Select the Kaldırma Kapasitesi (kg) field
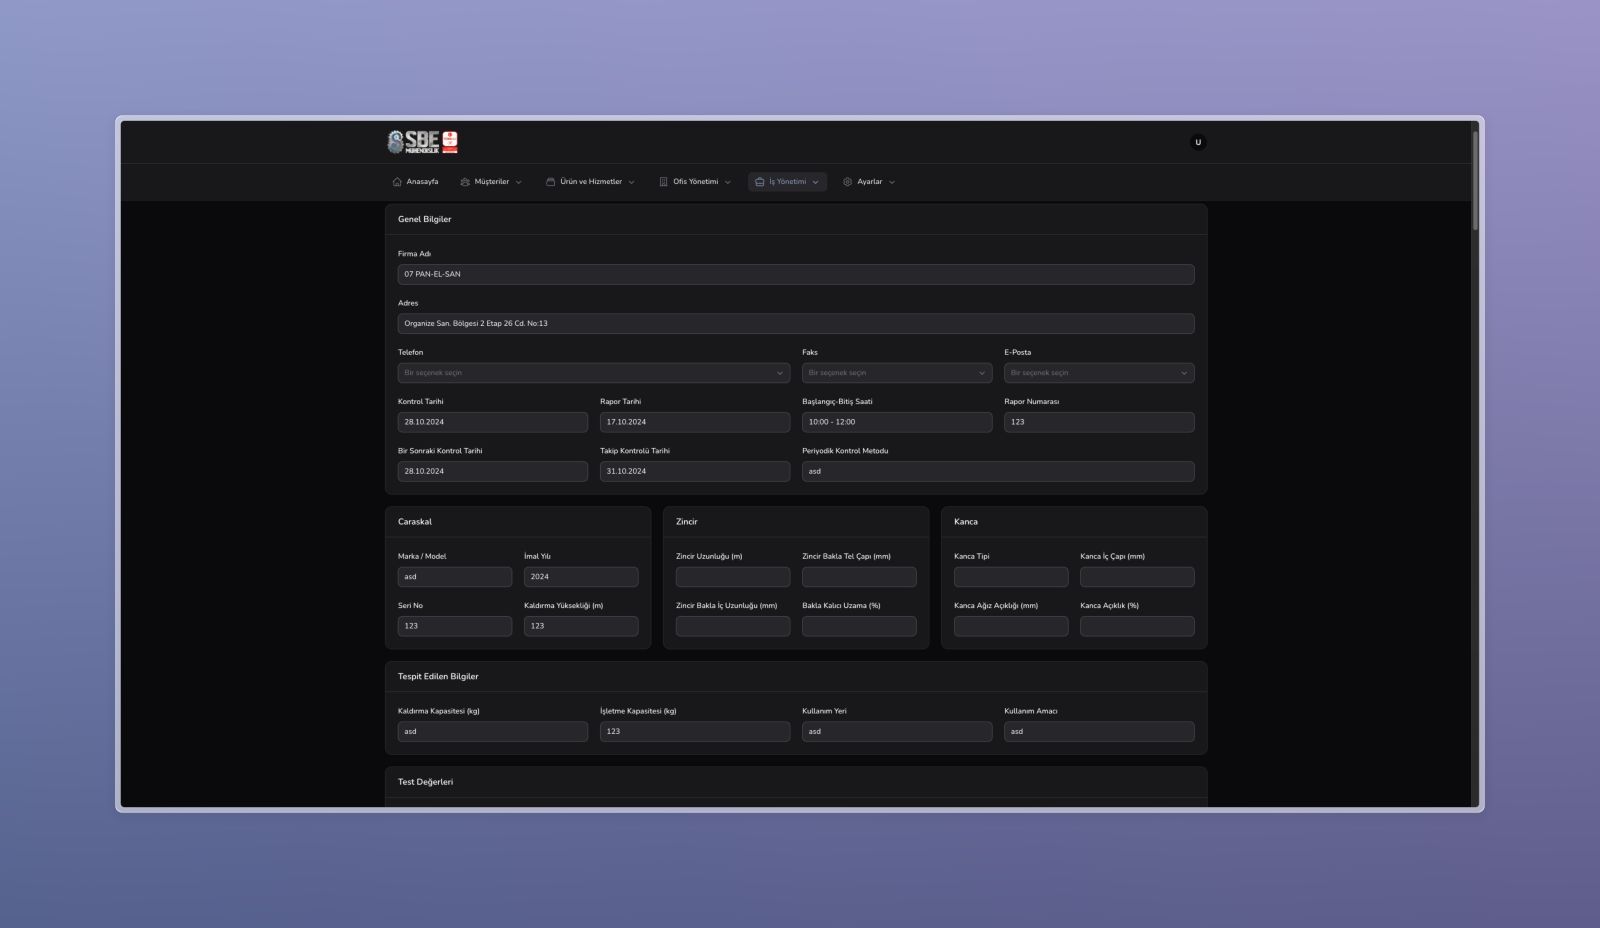 pos(492,732)
